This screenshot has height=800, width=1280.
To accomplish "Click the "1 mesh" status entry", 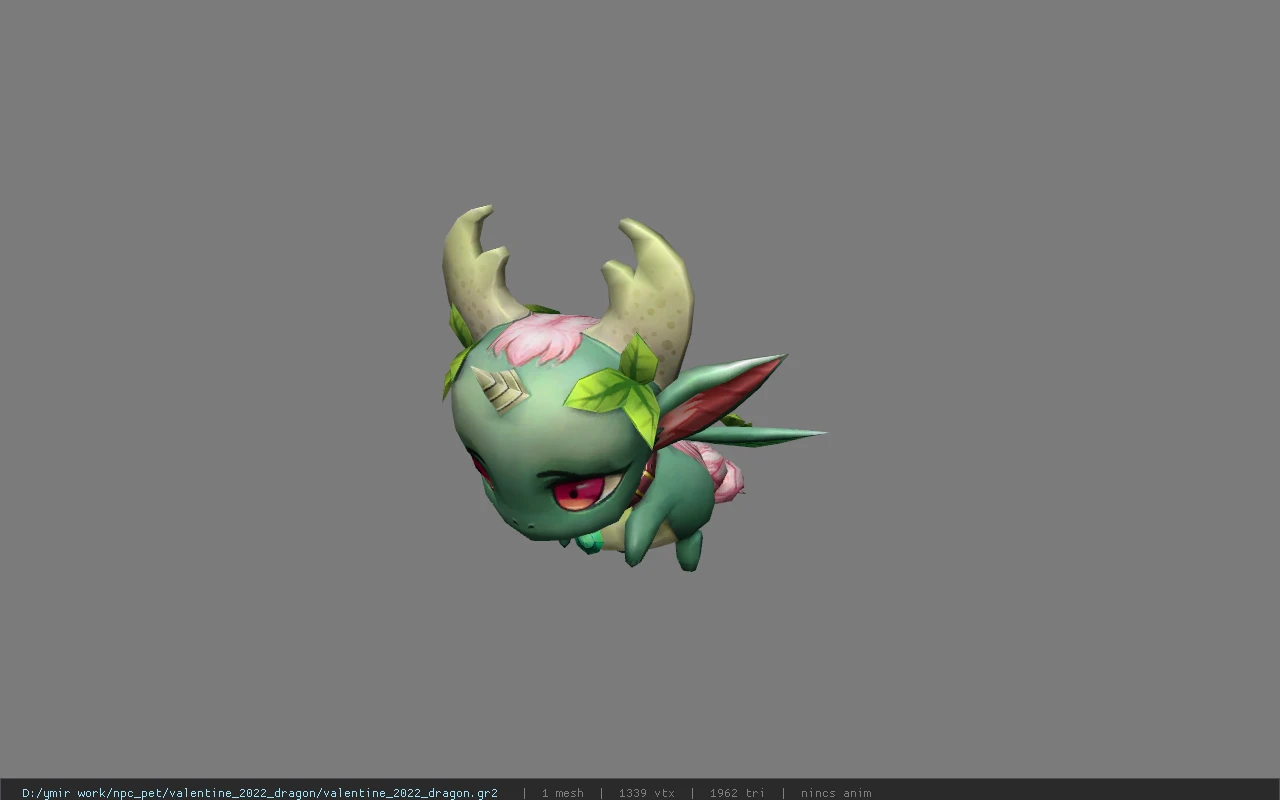I will pyautogui.click(x=562, y=793).
